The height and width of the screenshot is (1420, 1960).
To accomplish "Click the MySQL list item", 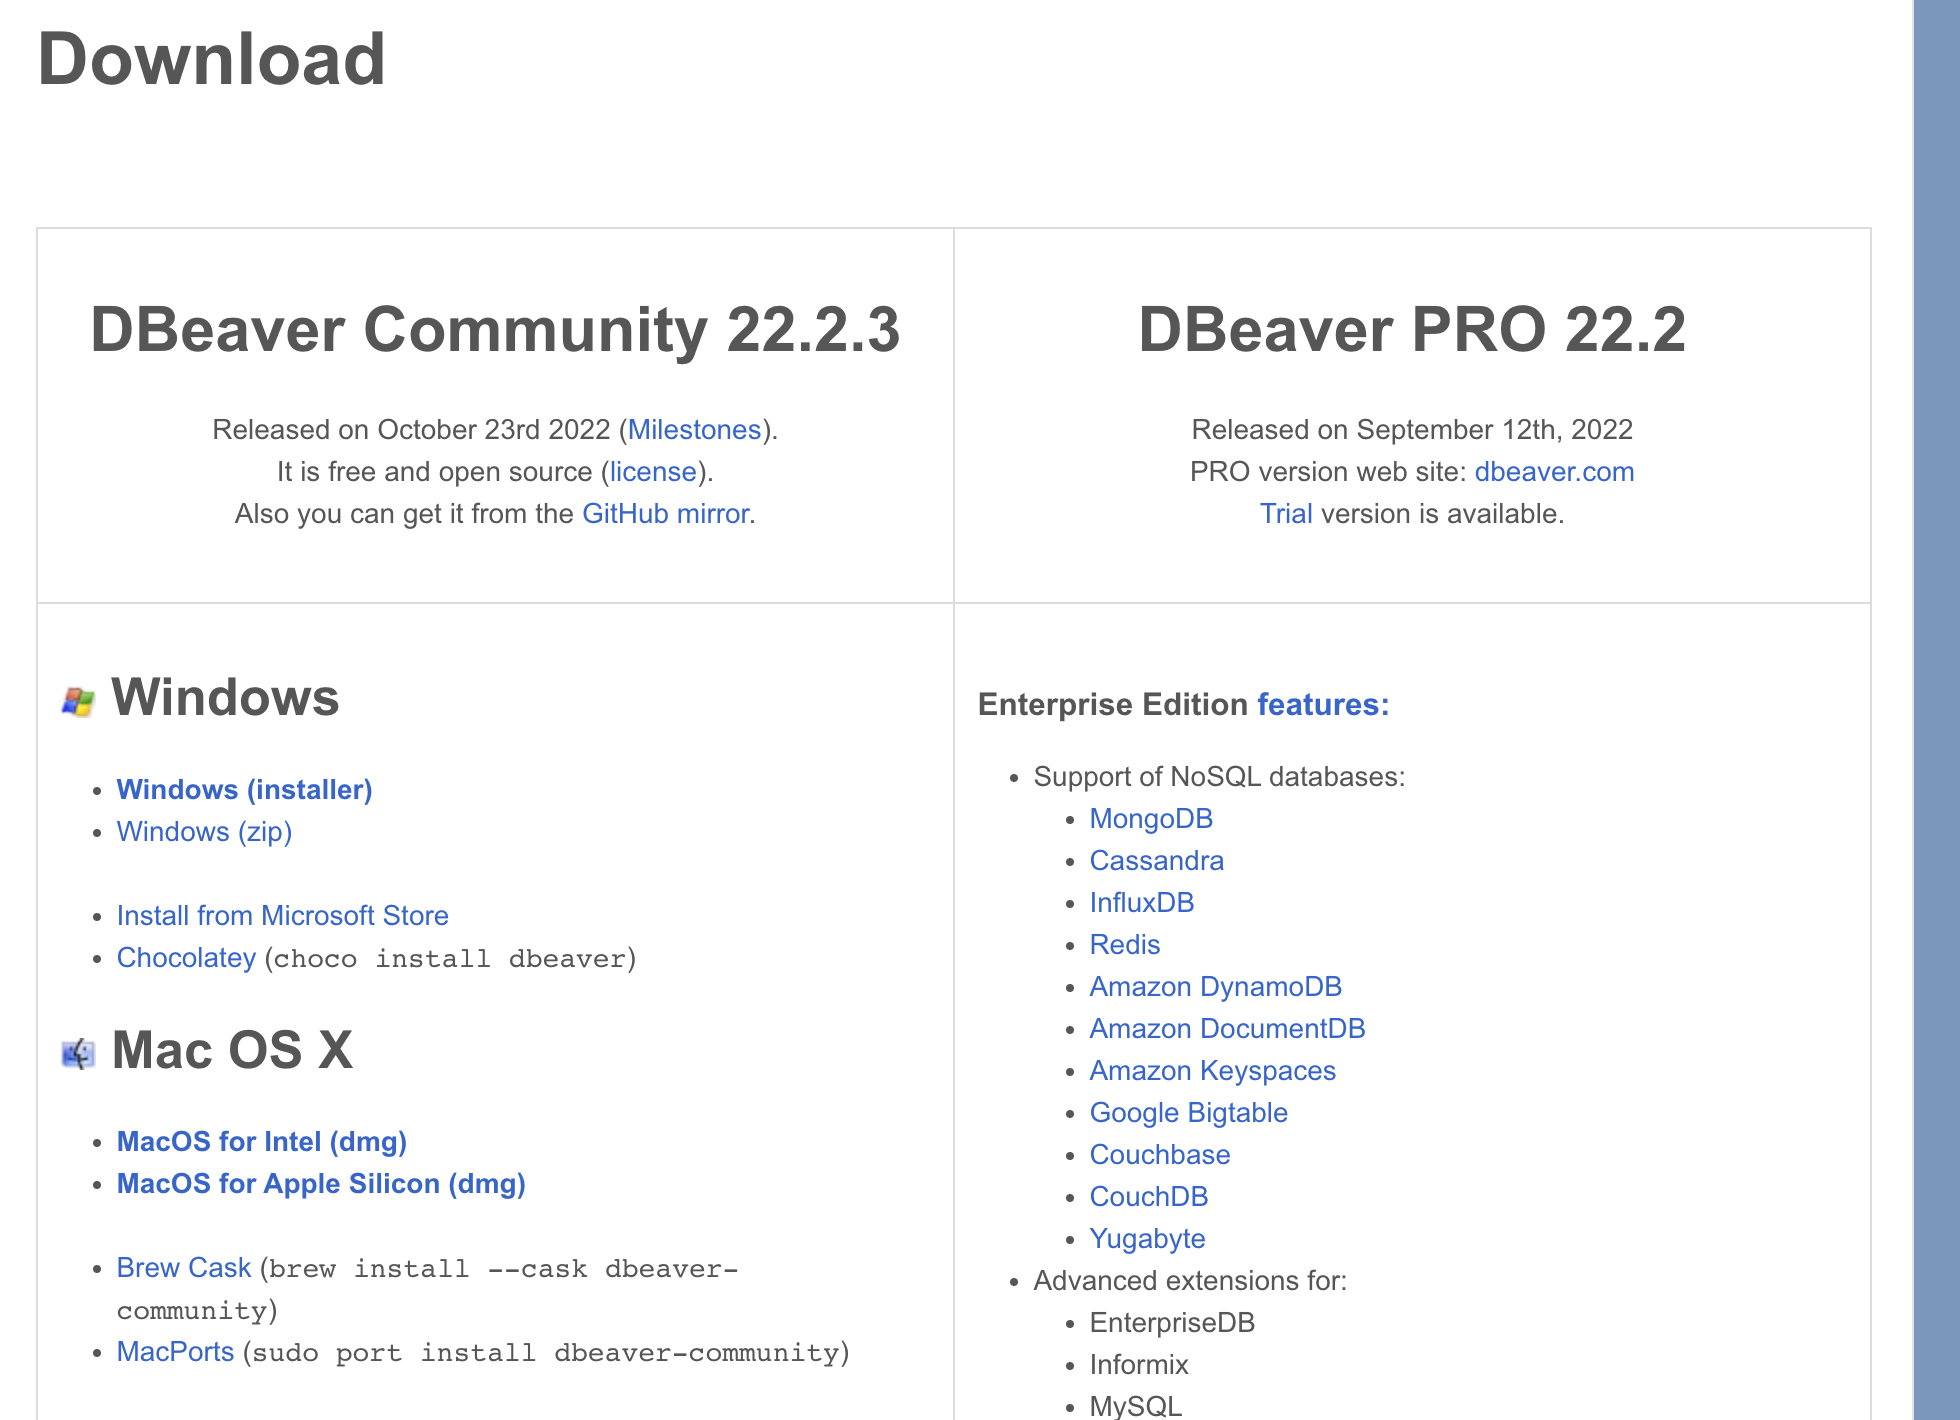I will [x=1136, y=1406].
